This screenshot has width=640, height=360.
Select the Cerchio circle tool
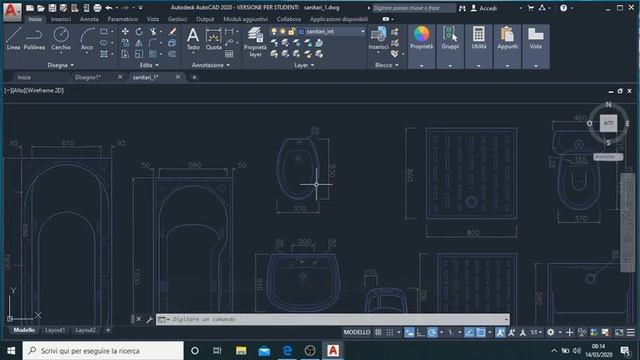(61, 39)
